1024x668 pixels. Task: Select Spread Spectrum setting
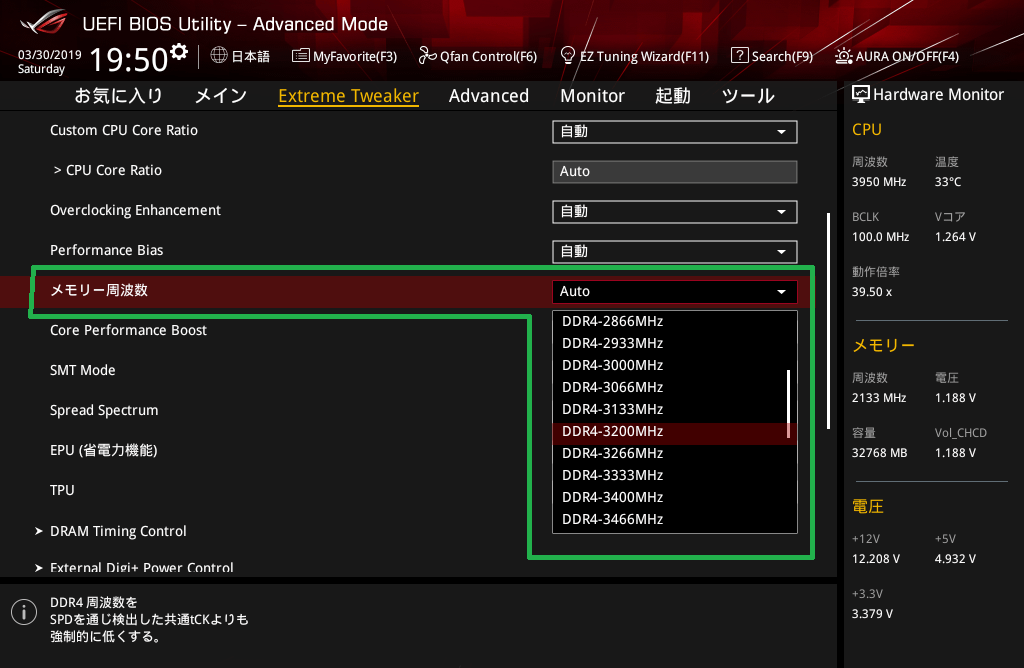104,411
